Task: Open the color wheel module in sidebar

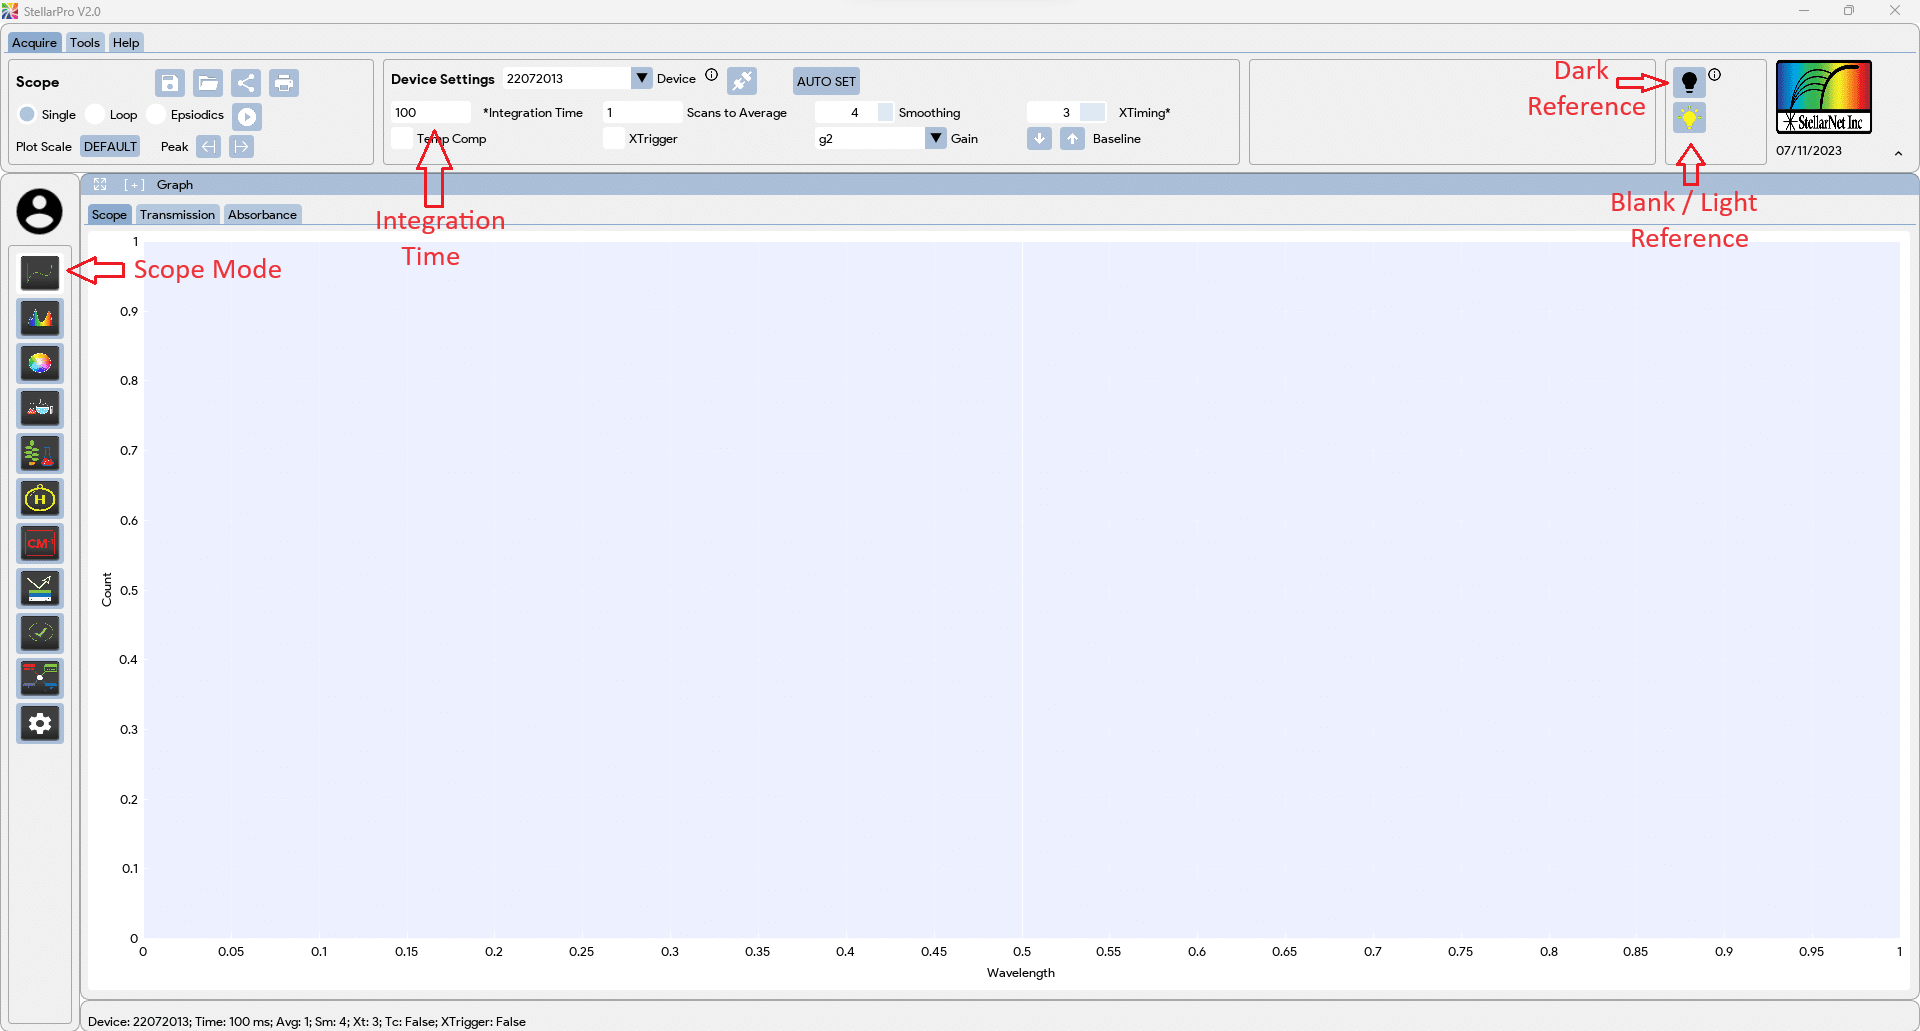Action: point(40,363)
